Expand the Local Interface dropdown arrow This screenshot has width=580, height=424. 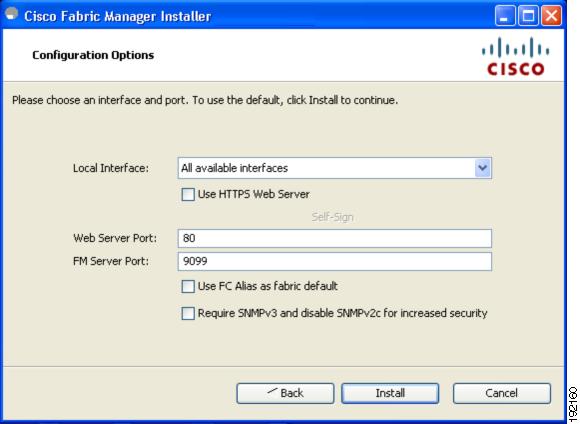click(482, 168)
